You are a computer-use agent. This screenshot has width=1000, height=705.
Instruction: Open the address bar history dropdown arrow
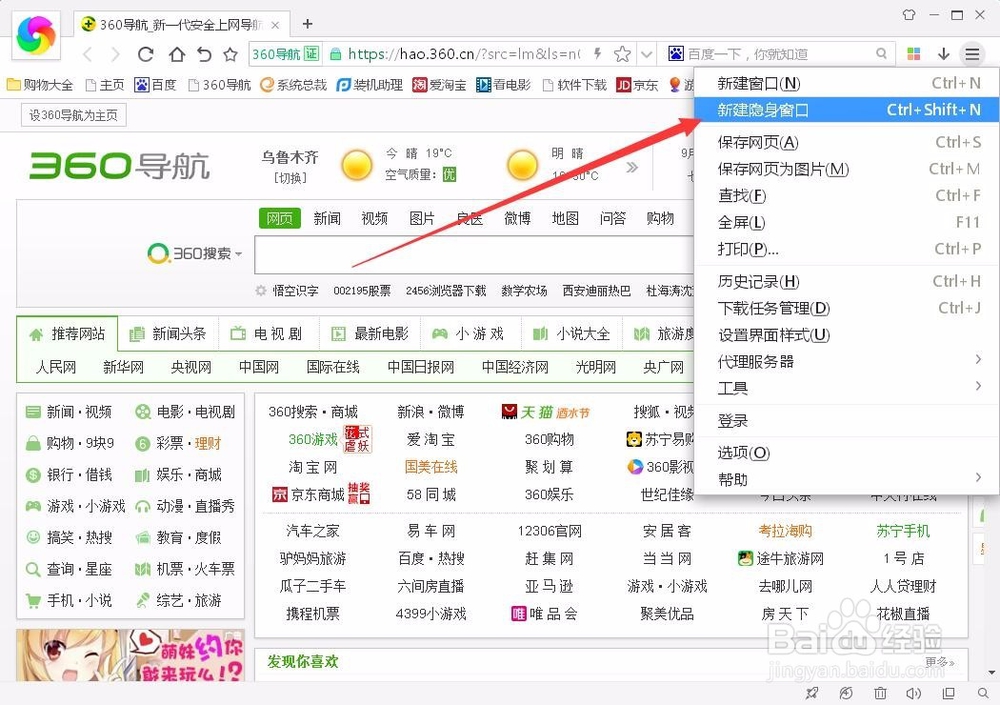(x=645, y=53)
